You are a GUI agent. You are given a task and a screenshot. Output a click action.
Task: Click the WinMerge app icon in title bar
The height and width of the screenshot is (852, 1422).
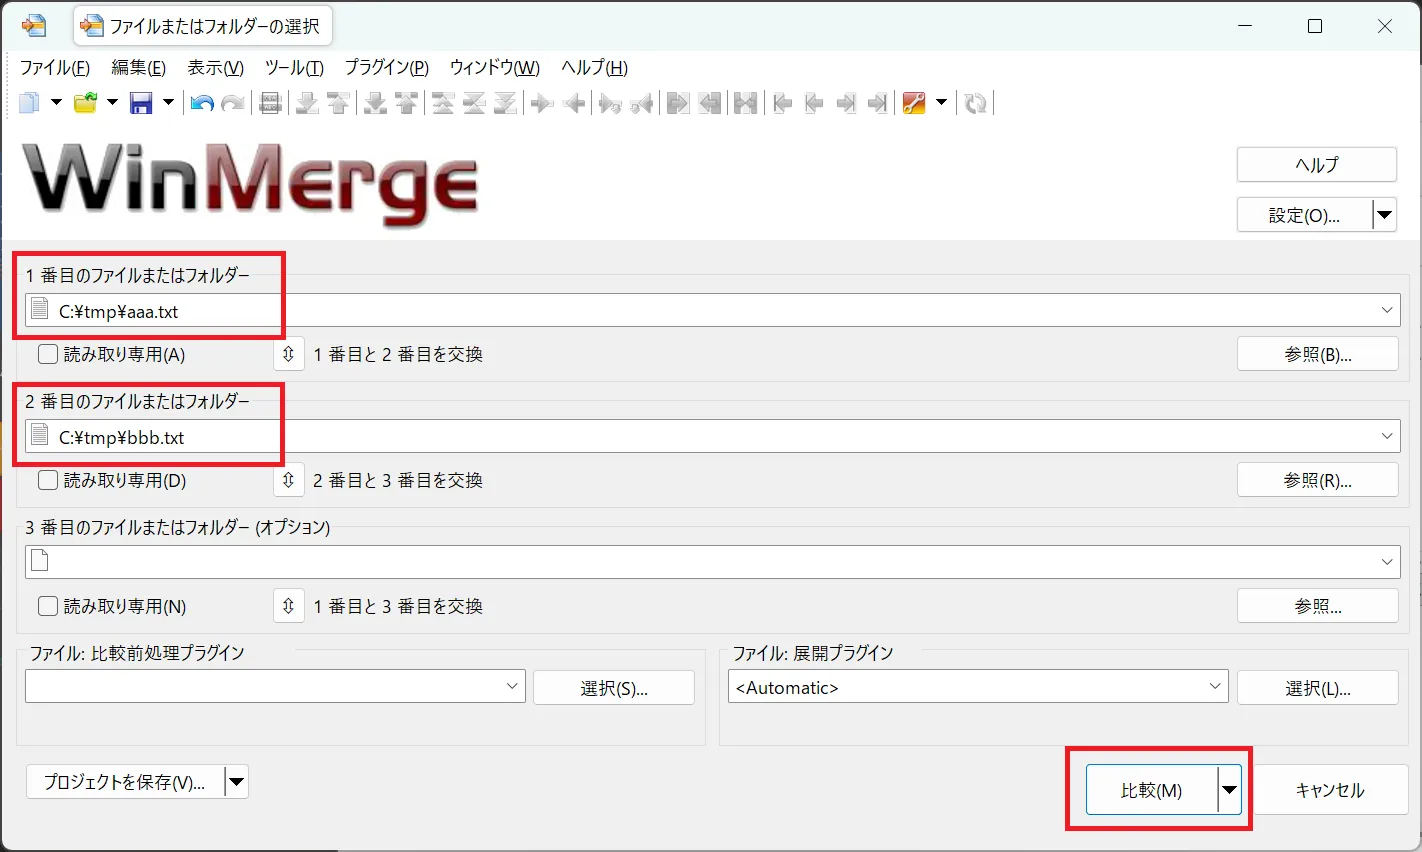[33, 26]
